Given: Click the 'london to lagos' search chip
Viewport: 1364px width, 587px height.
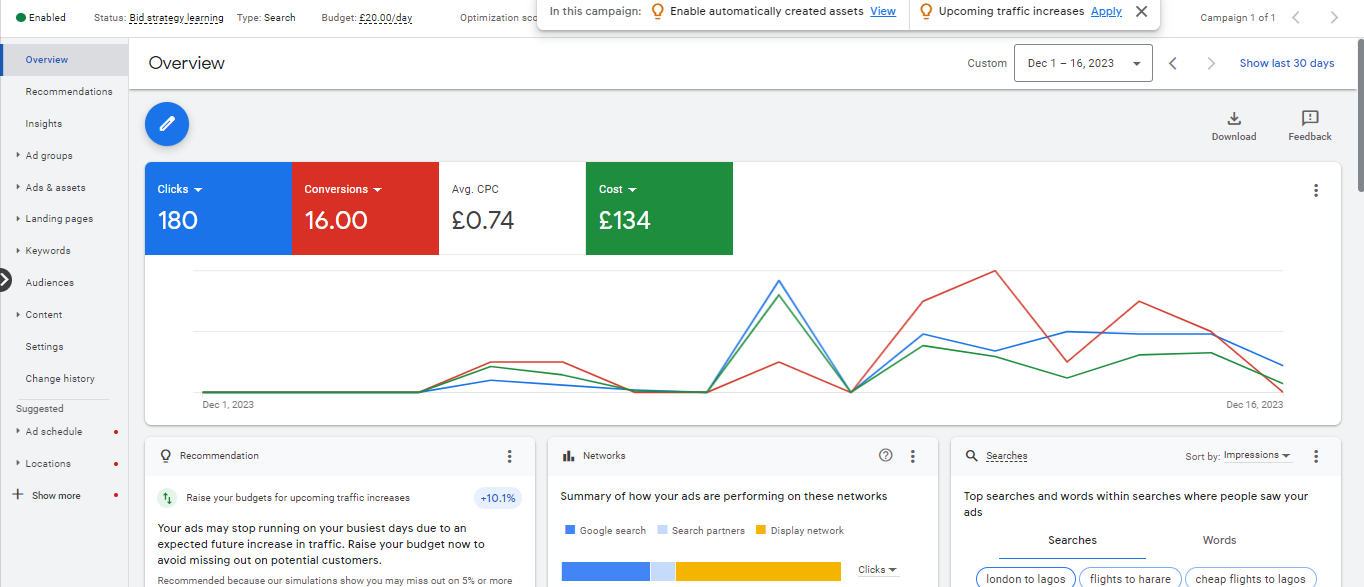Looking at the screenshot, I should (x=1023, y=579).
